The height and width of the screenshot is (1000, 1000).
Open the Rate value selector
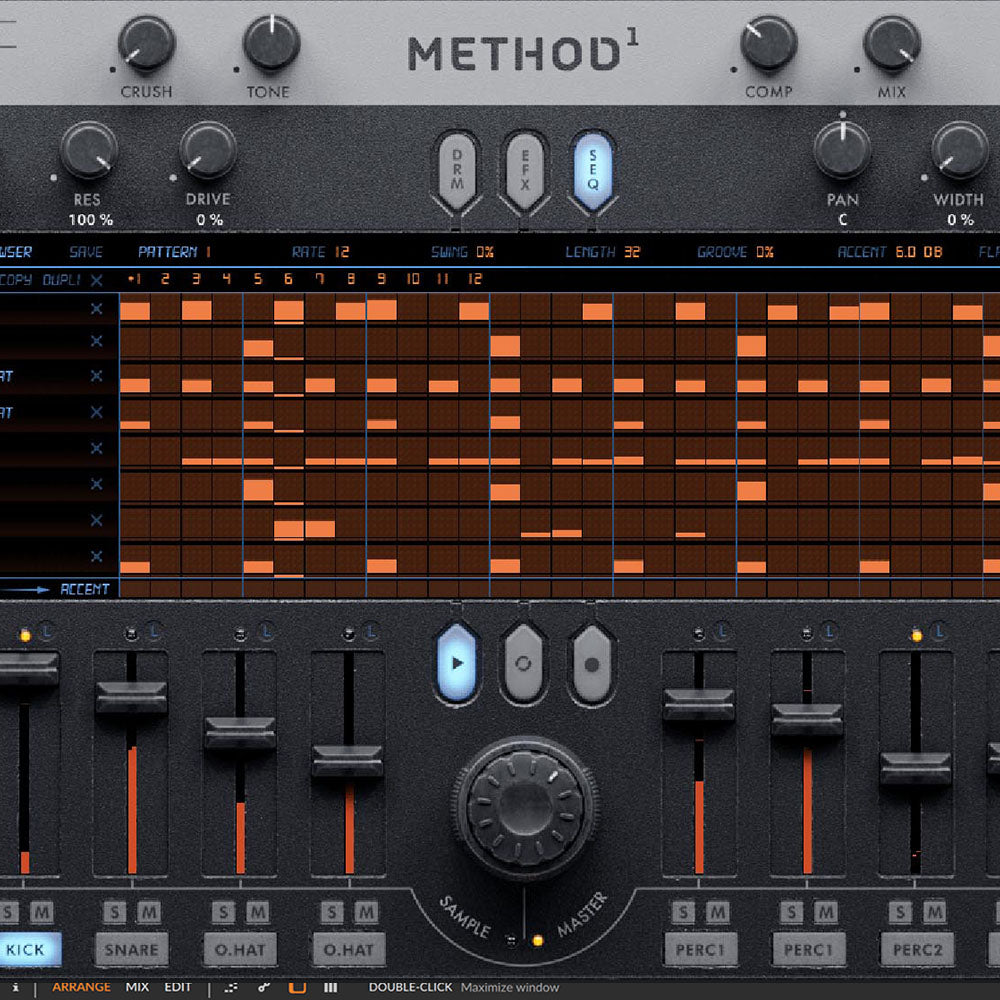click(342, 252)
